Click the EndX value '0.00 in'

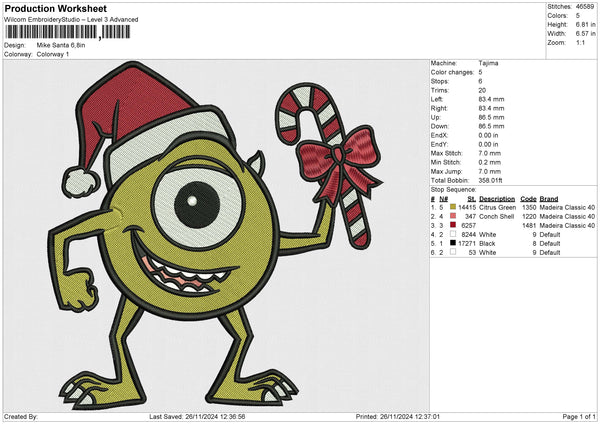(x=488, y=135)
